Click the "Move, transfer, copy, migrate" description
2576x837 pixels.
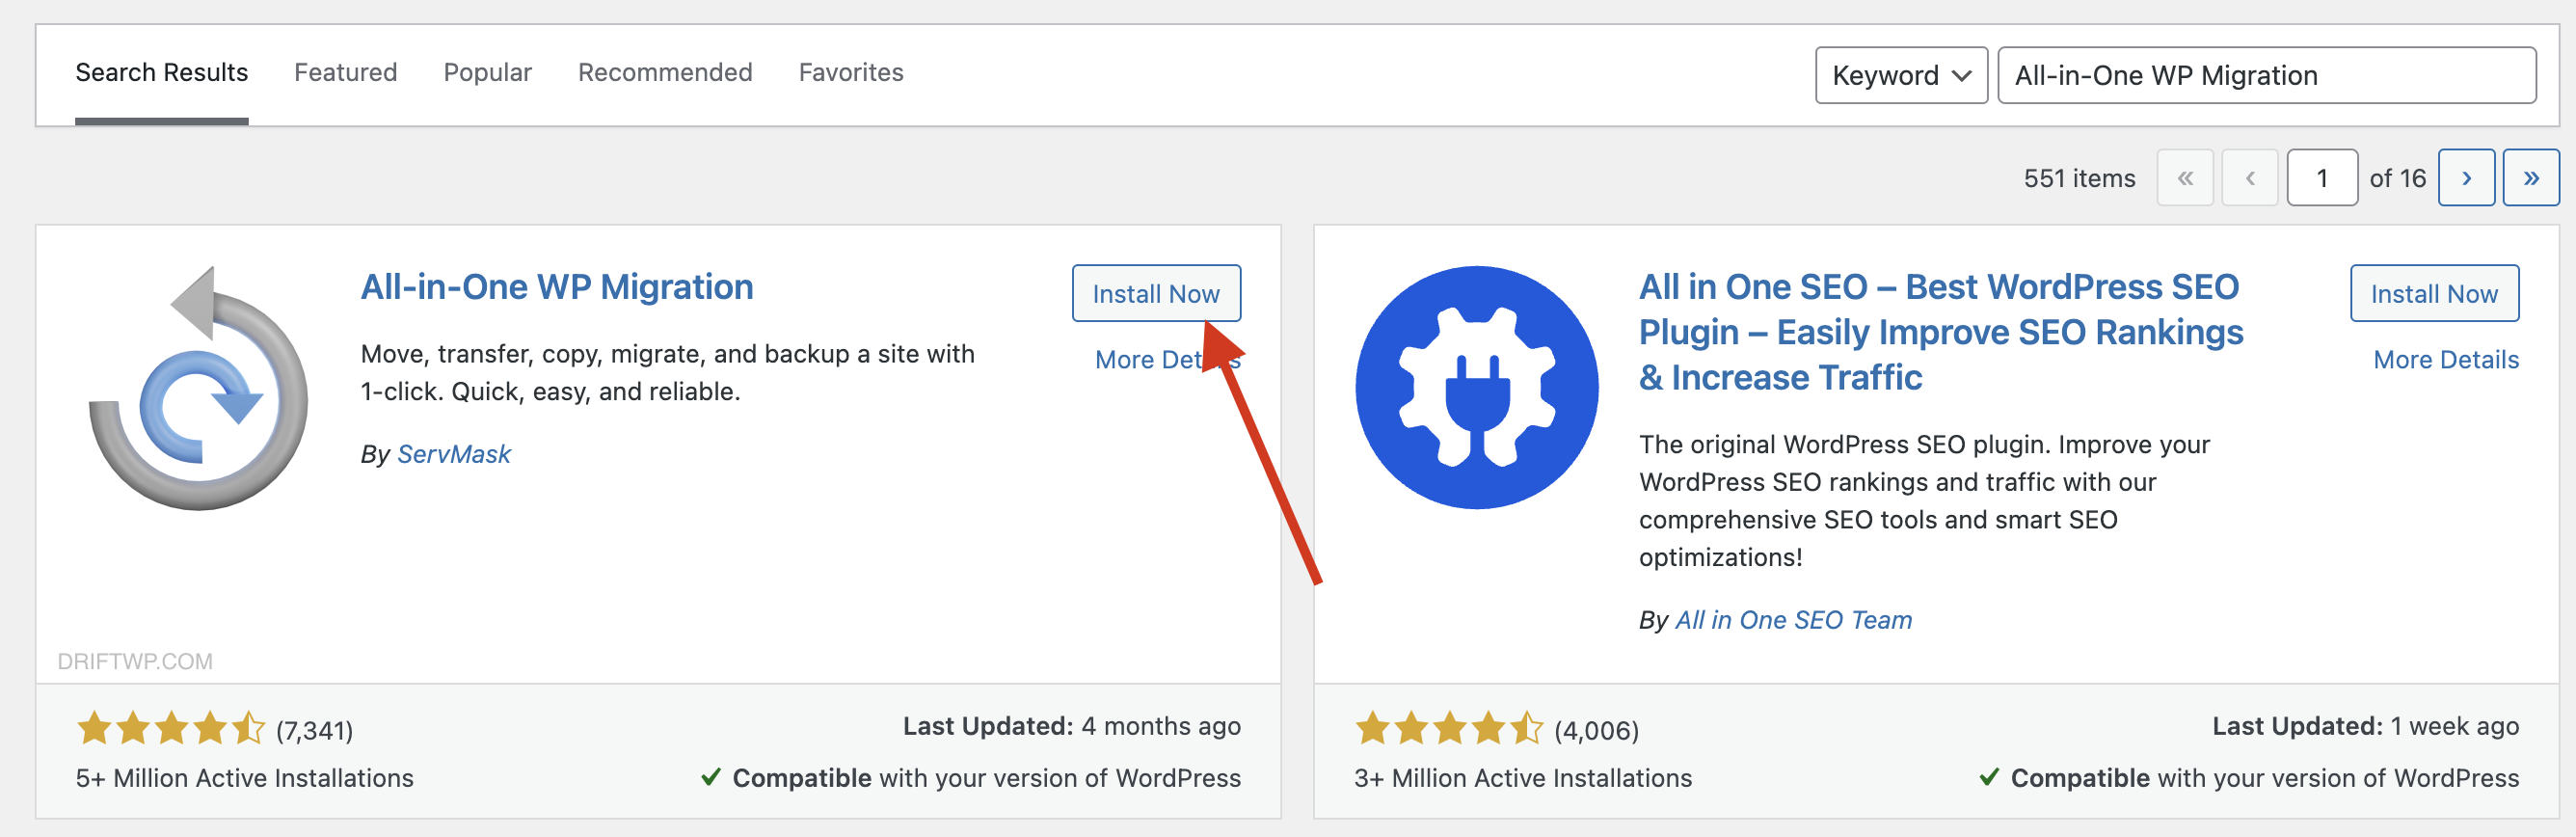(x=667, y=373)
